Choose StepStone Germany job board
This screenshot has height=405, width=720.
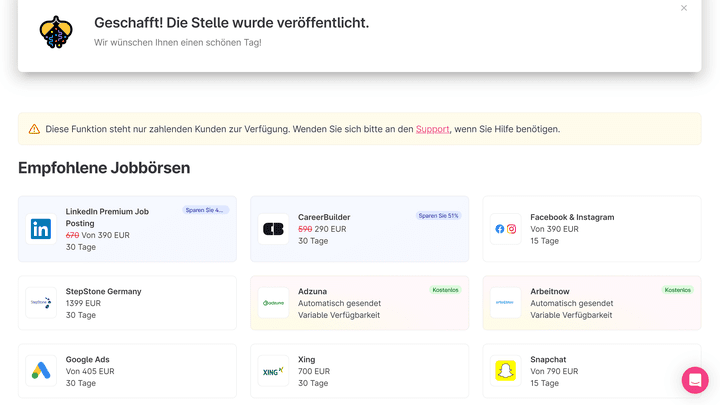(127, 303)
